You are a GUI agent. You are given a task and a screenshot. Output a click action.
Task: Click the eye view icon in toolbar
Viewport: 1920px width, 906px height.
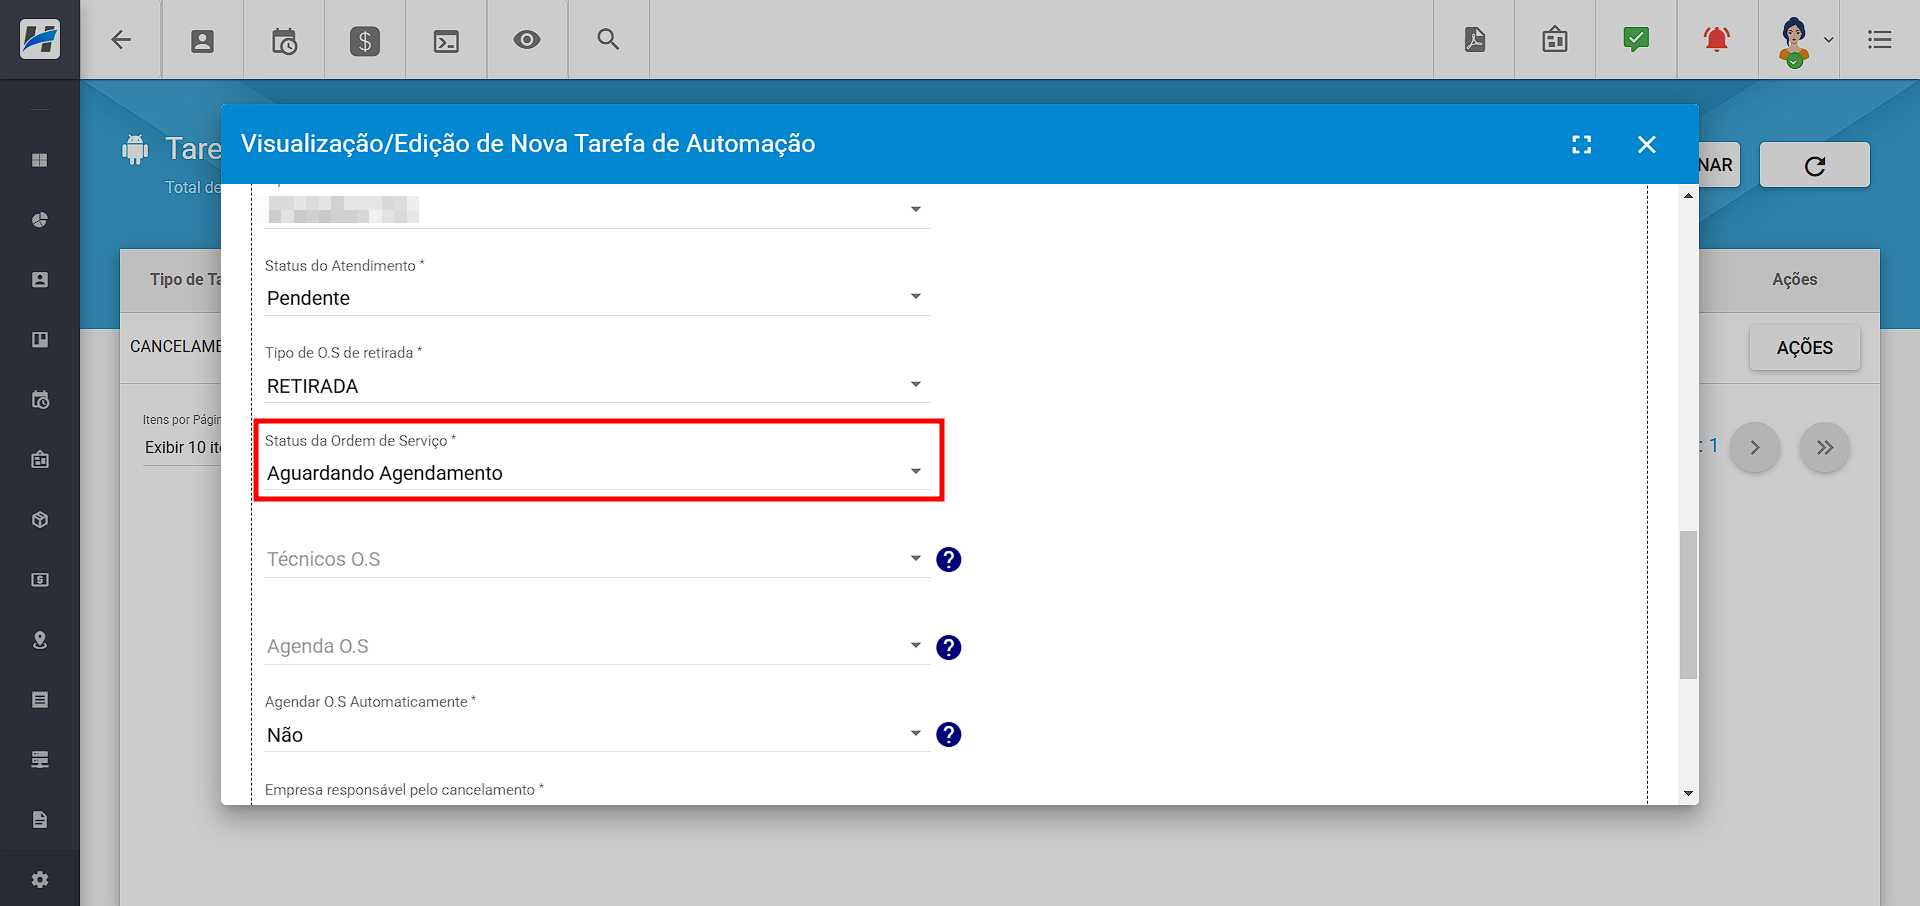(x=527, y=40)
